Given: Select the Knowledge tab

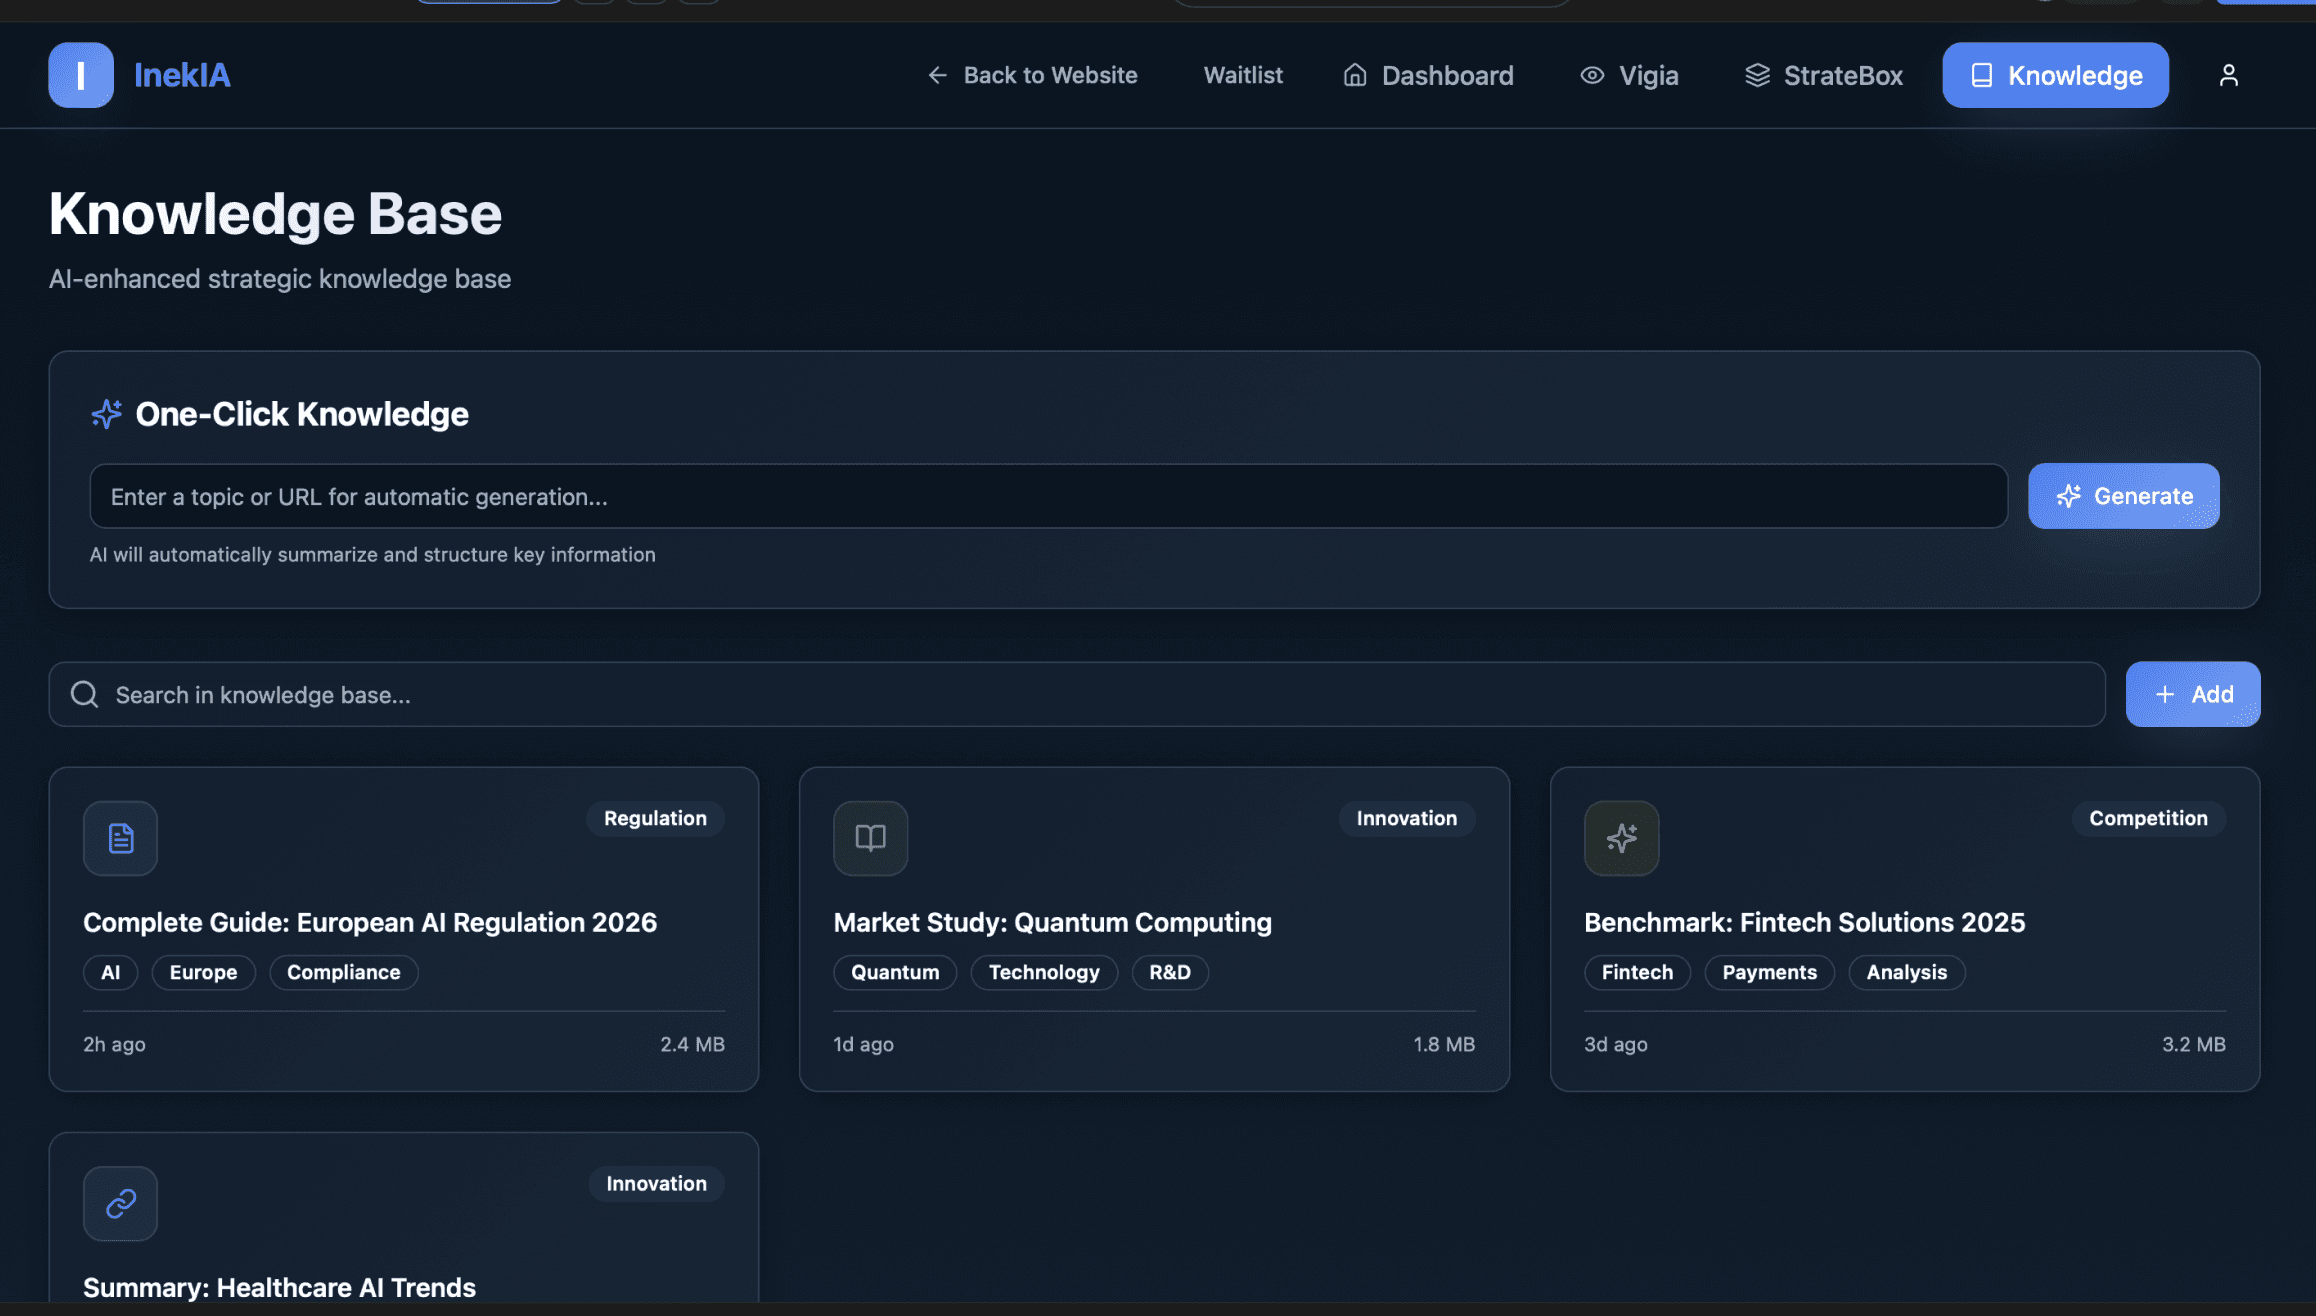Looking at the screenshot, I should (2055, 75).
